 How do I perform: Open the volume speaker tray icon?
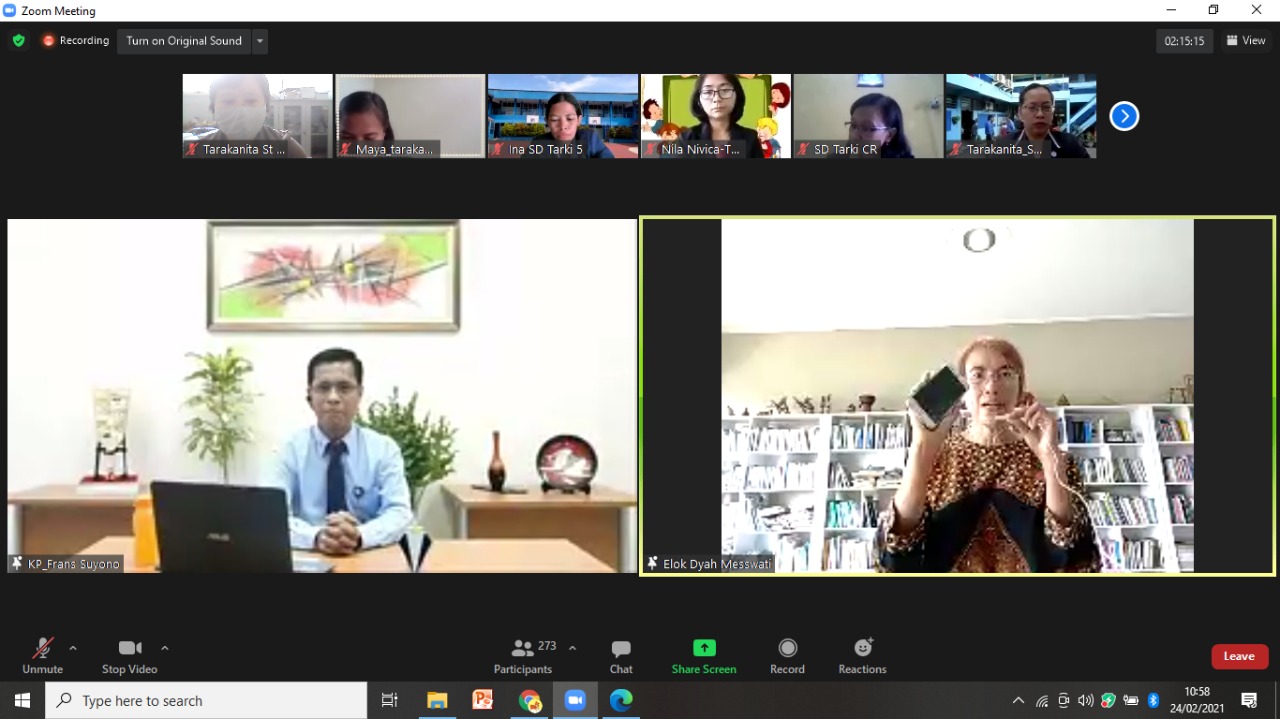click(x=1086, y=700)
